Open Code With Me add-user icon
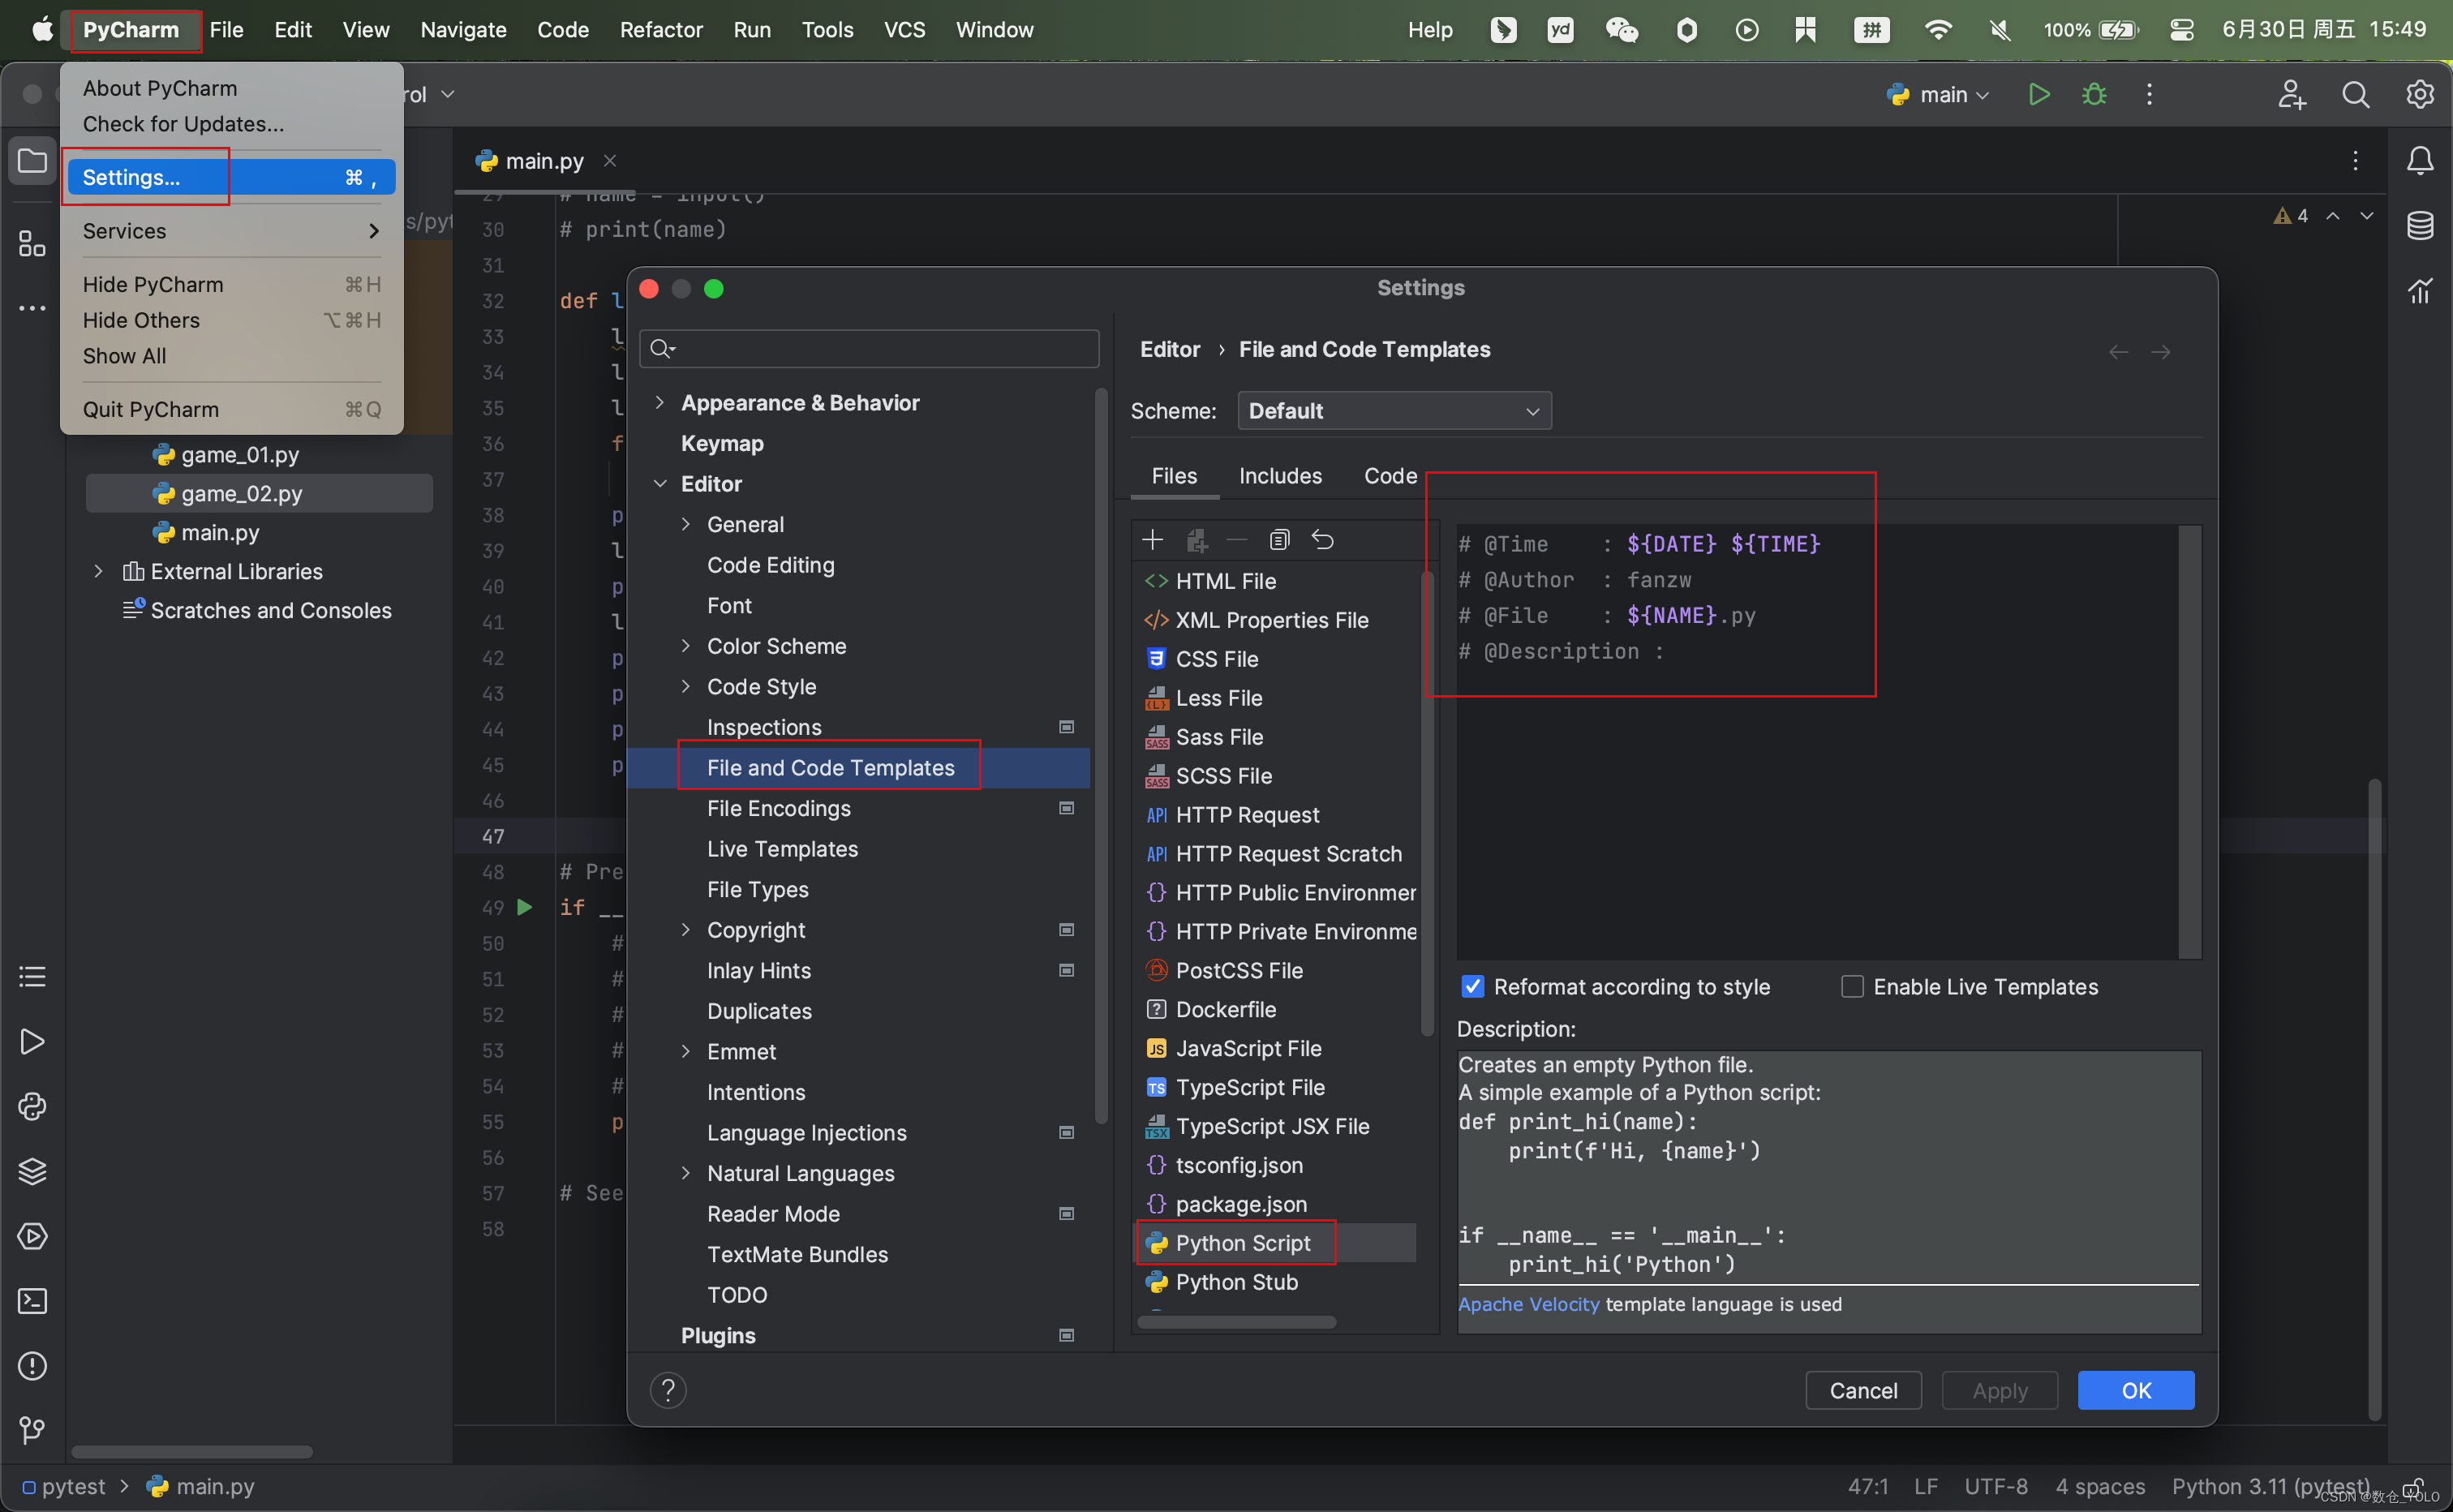Image resolution: width=2453 pixels, height=1512 pixels. [x=2291, y=94]
